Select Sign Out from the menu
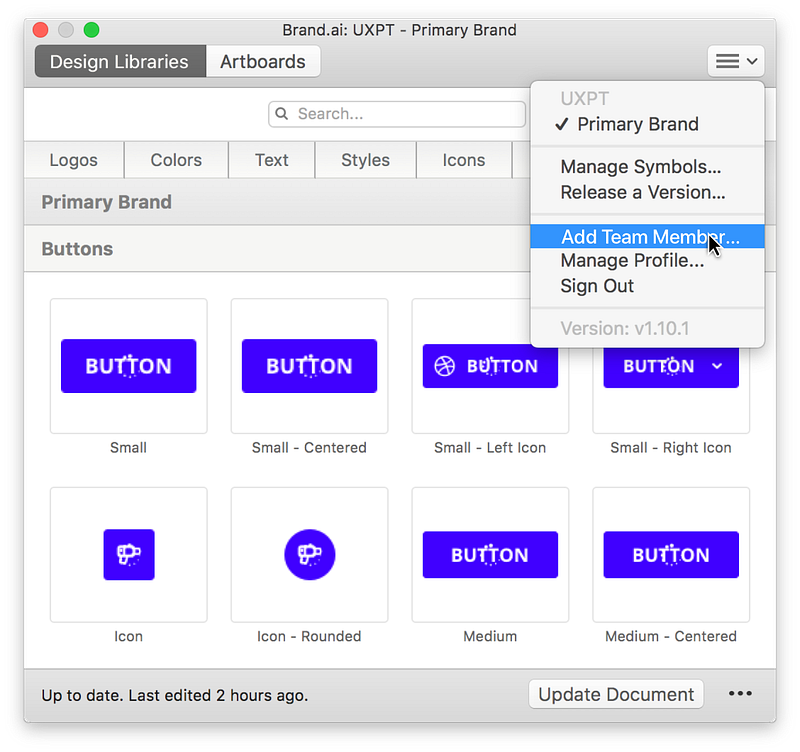The height and width of the screenshot is (752, 800). tap(647, 286)
